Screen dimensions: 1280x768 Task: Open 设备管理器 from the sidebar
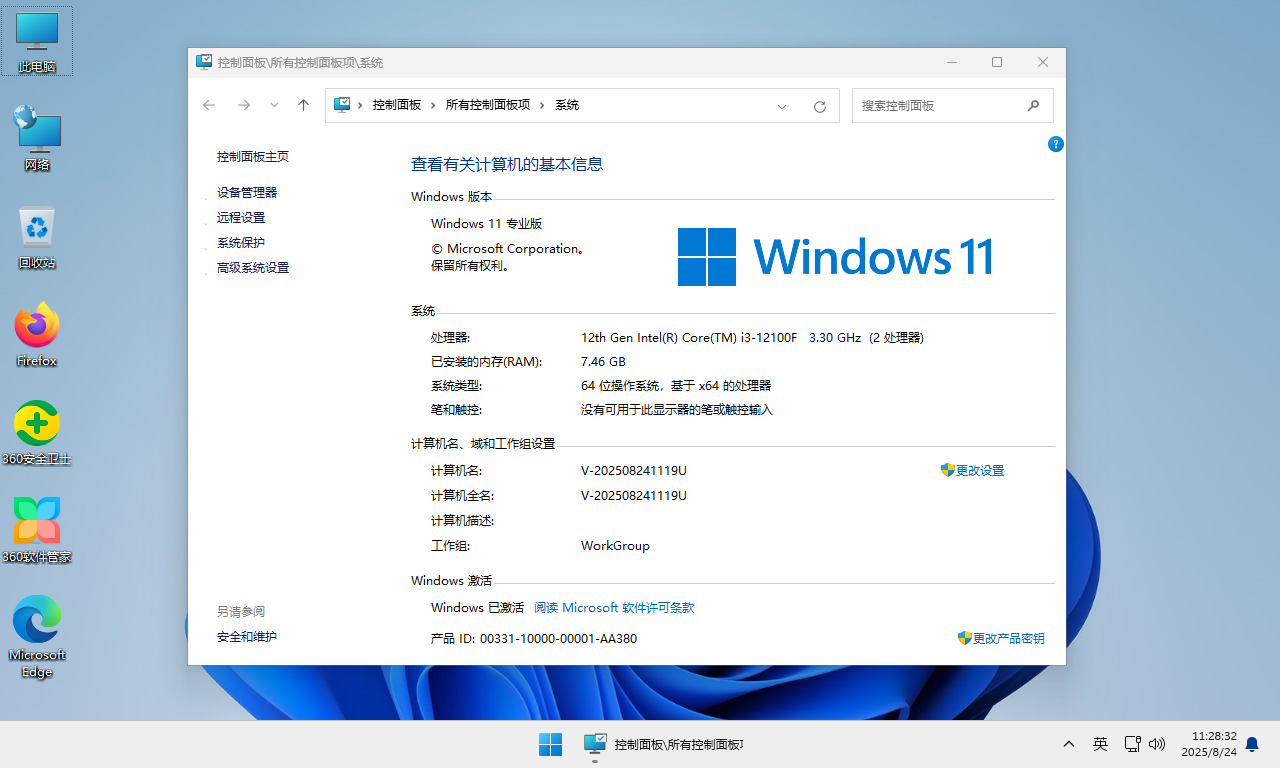click(x=247, y=192)
